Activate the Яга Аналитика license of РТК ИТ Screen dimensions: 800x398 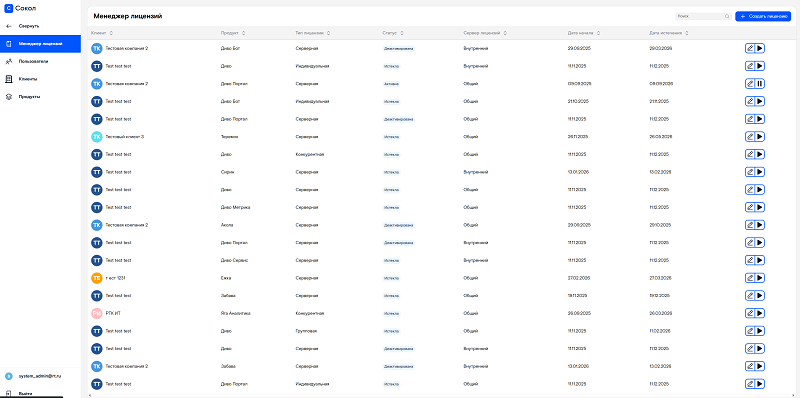(760, 313)
